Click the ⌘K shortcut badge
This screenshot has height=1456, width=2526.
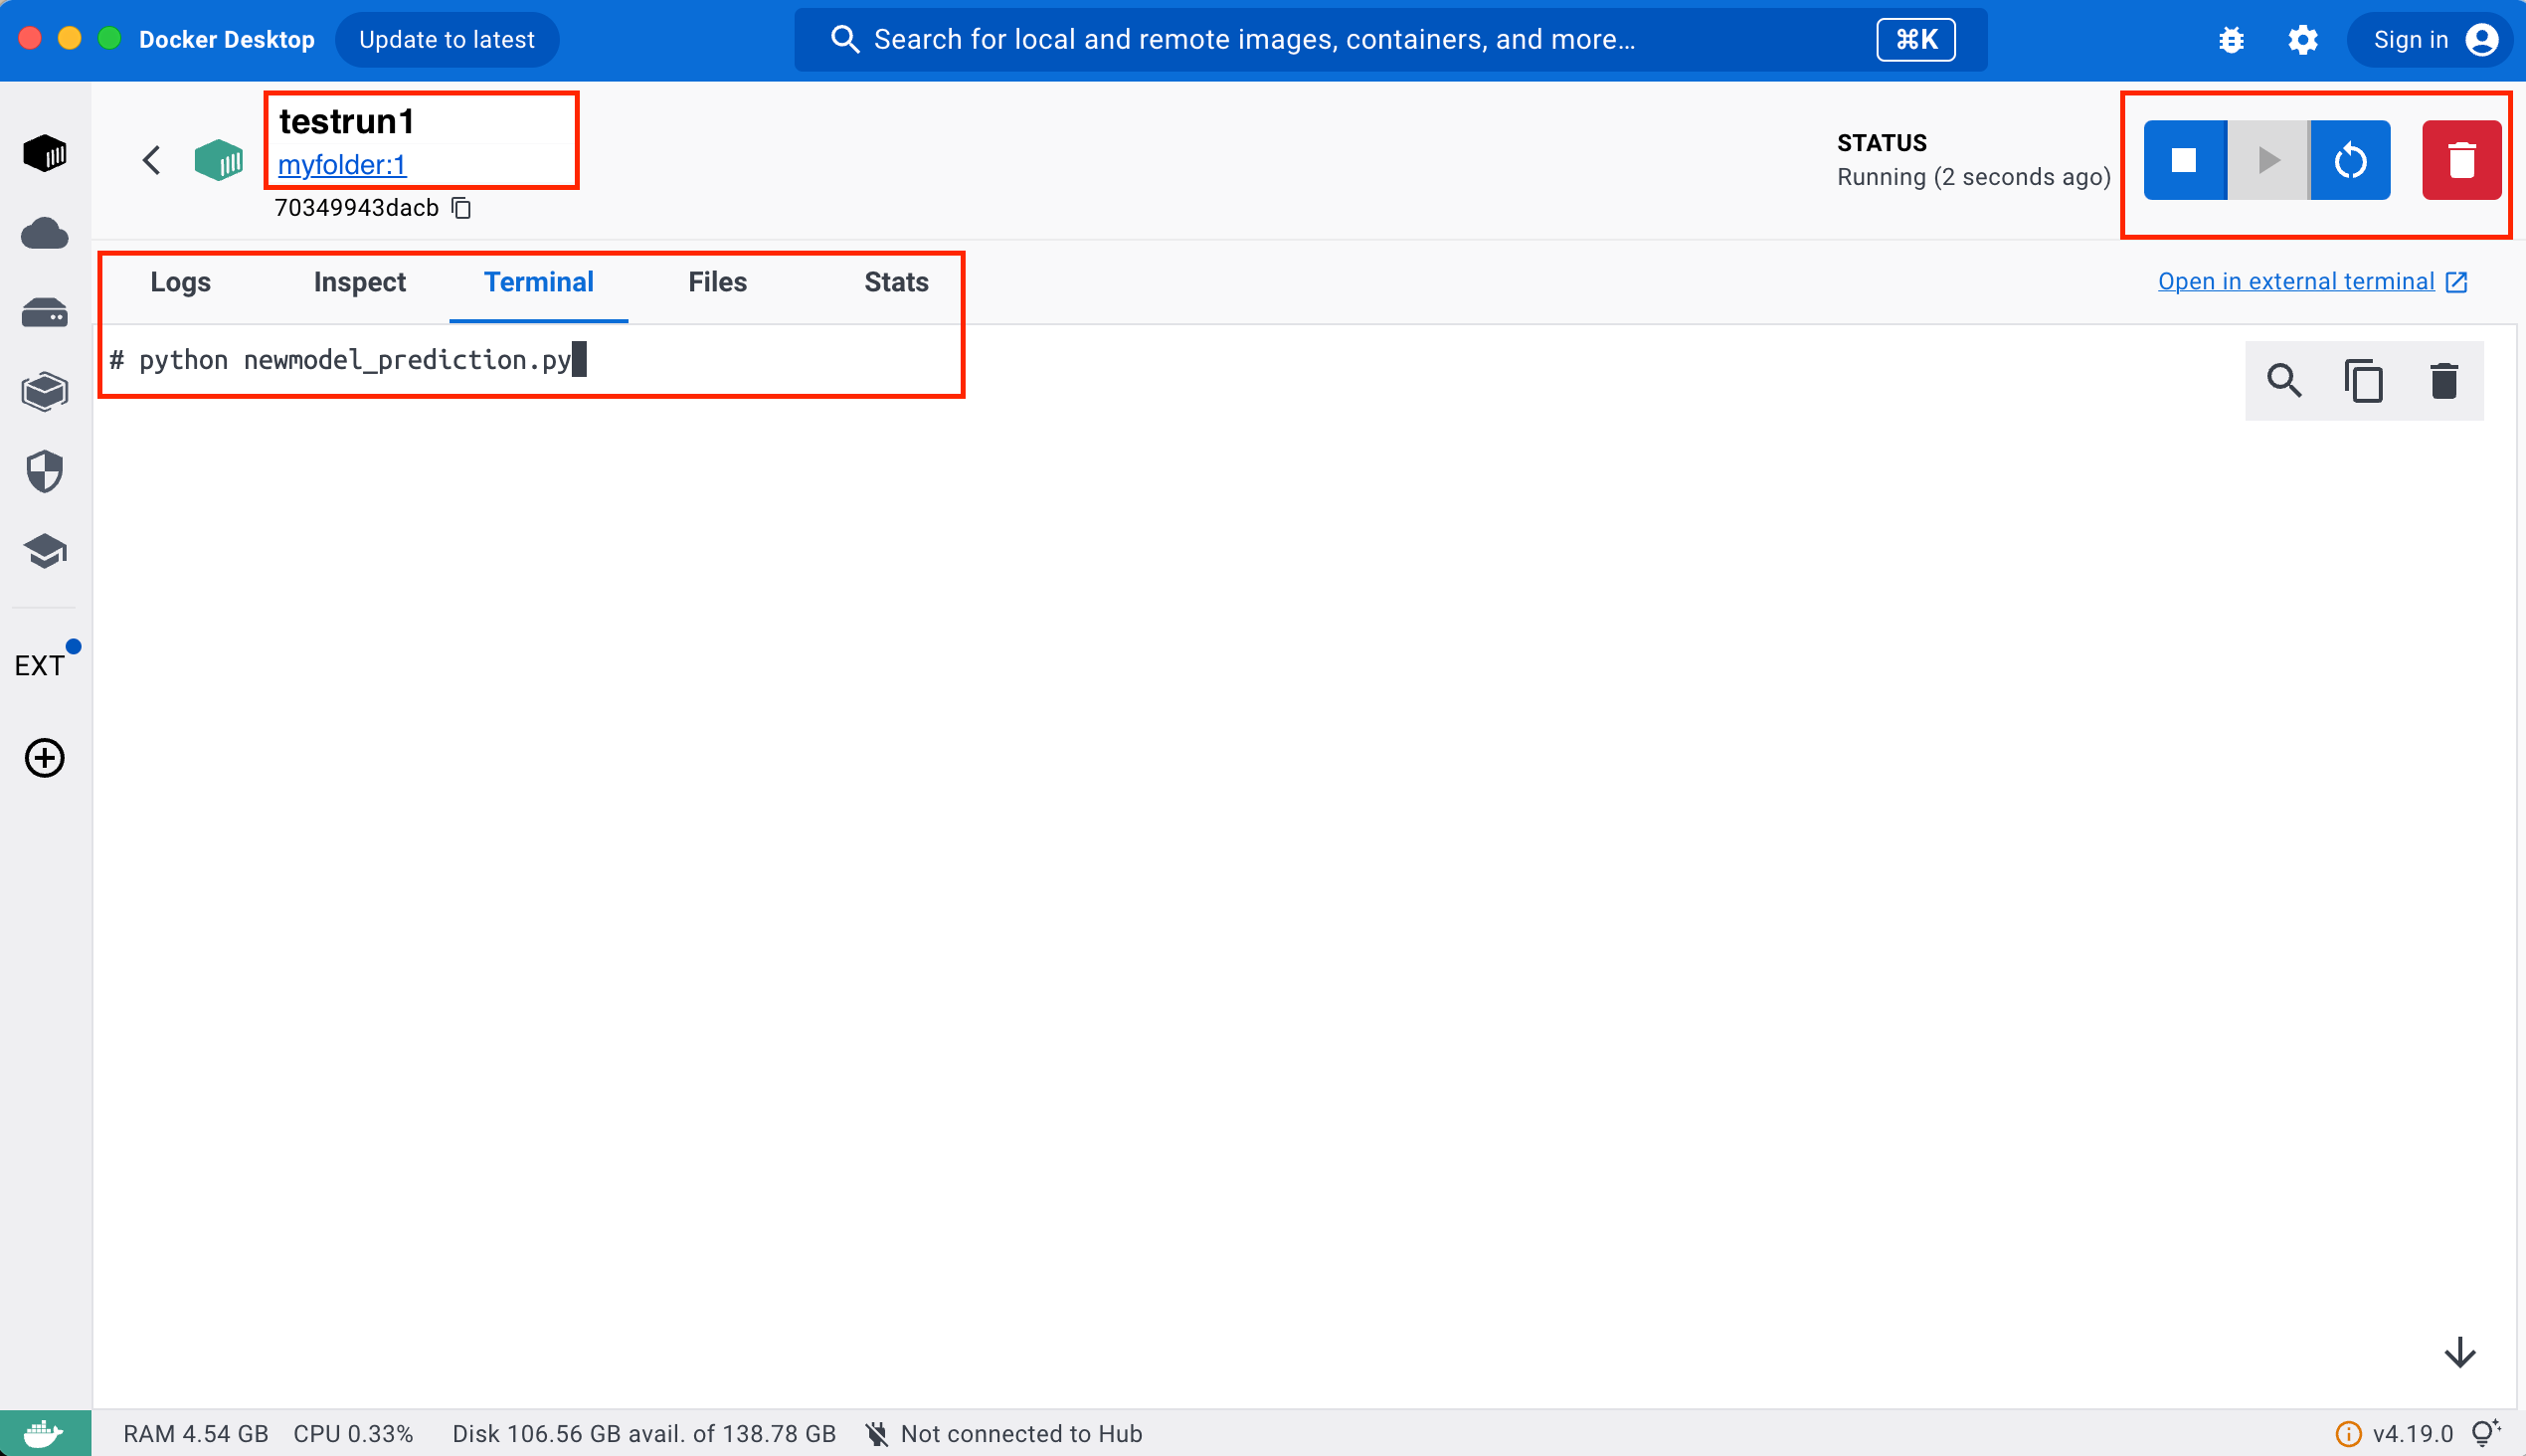pyautogui.click(x=1916, y=40)
